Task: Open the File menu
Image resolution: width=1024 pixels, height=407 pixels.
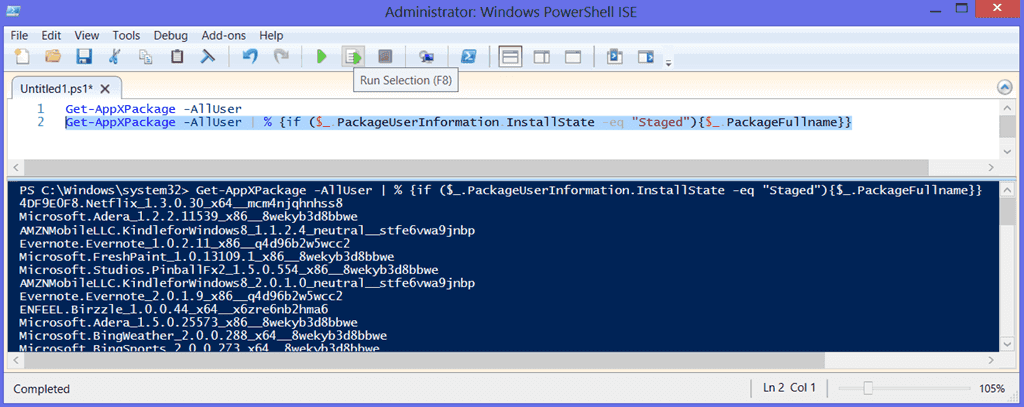Action: click(x=20, y=35)
